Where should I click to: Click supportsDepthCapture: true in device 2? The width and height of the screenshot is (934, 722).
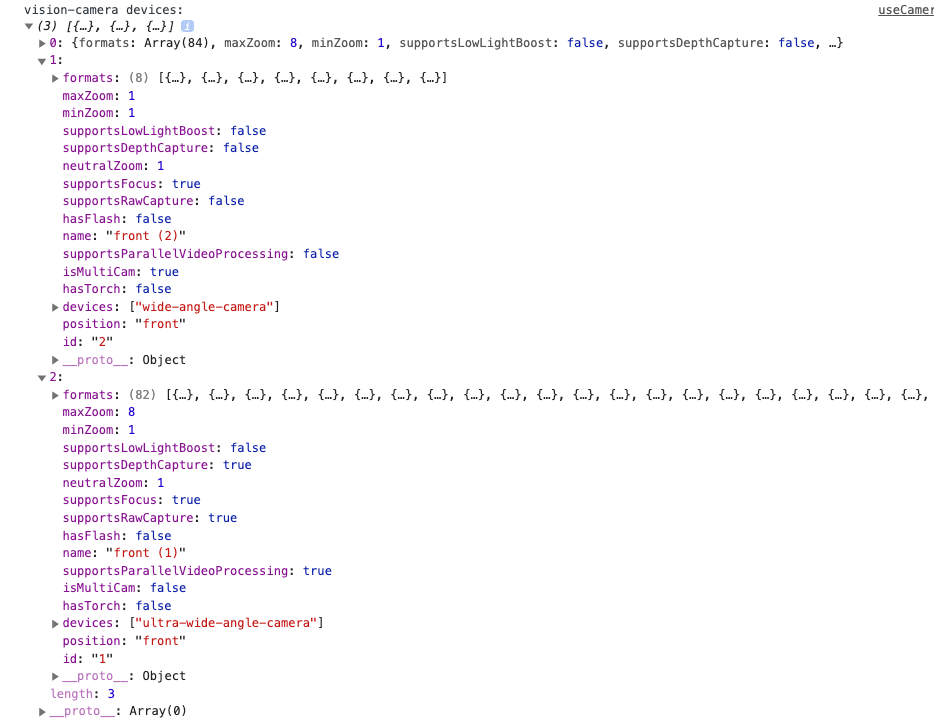[x=157, y=465]
